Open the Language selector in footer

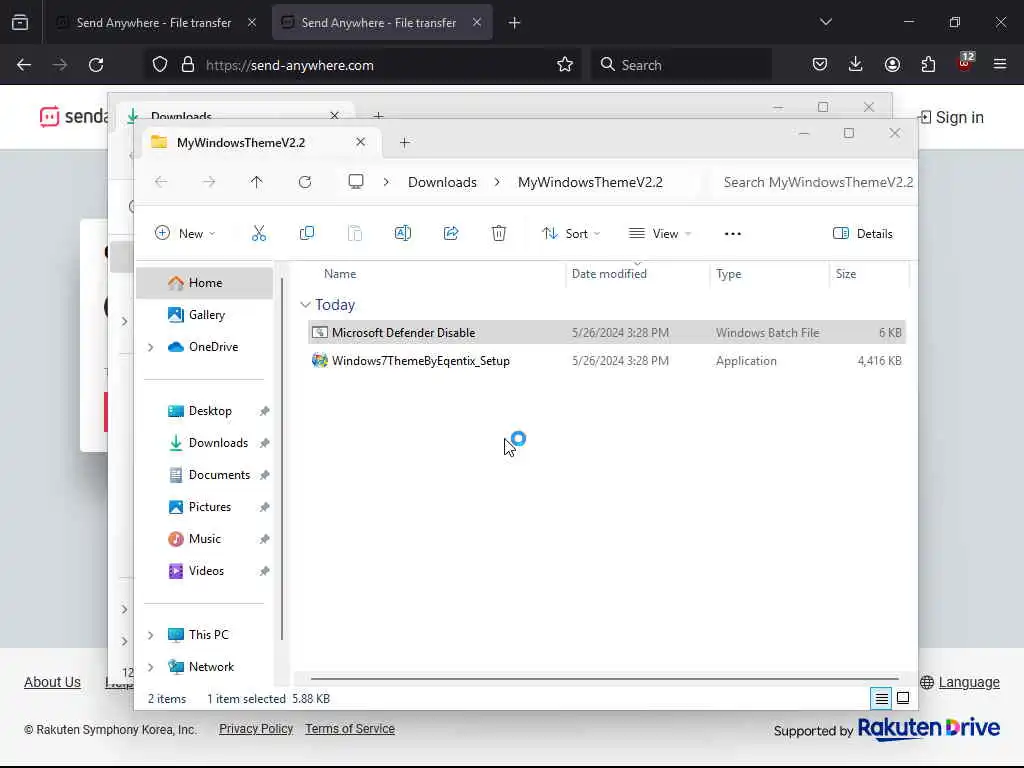pyautogui.click(x=960, y=682)
